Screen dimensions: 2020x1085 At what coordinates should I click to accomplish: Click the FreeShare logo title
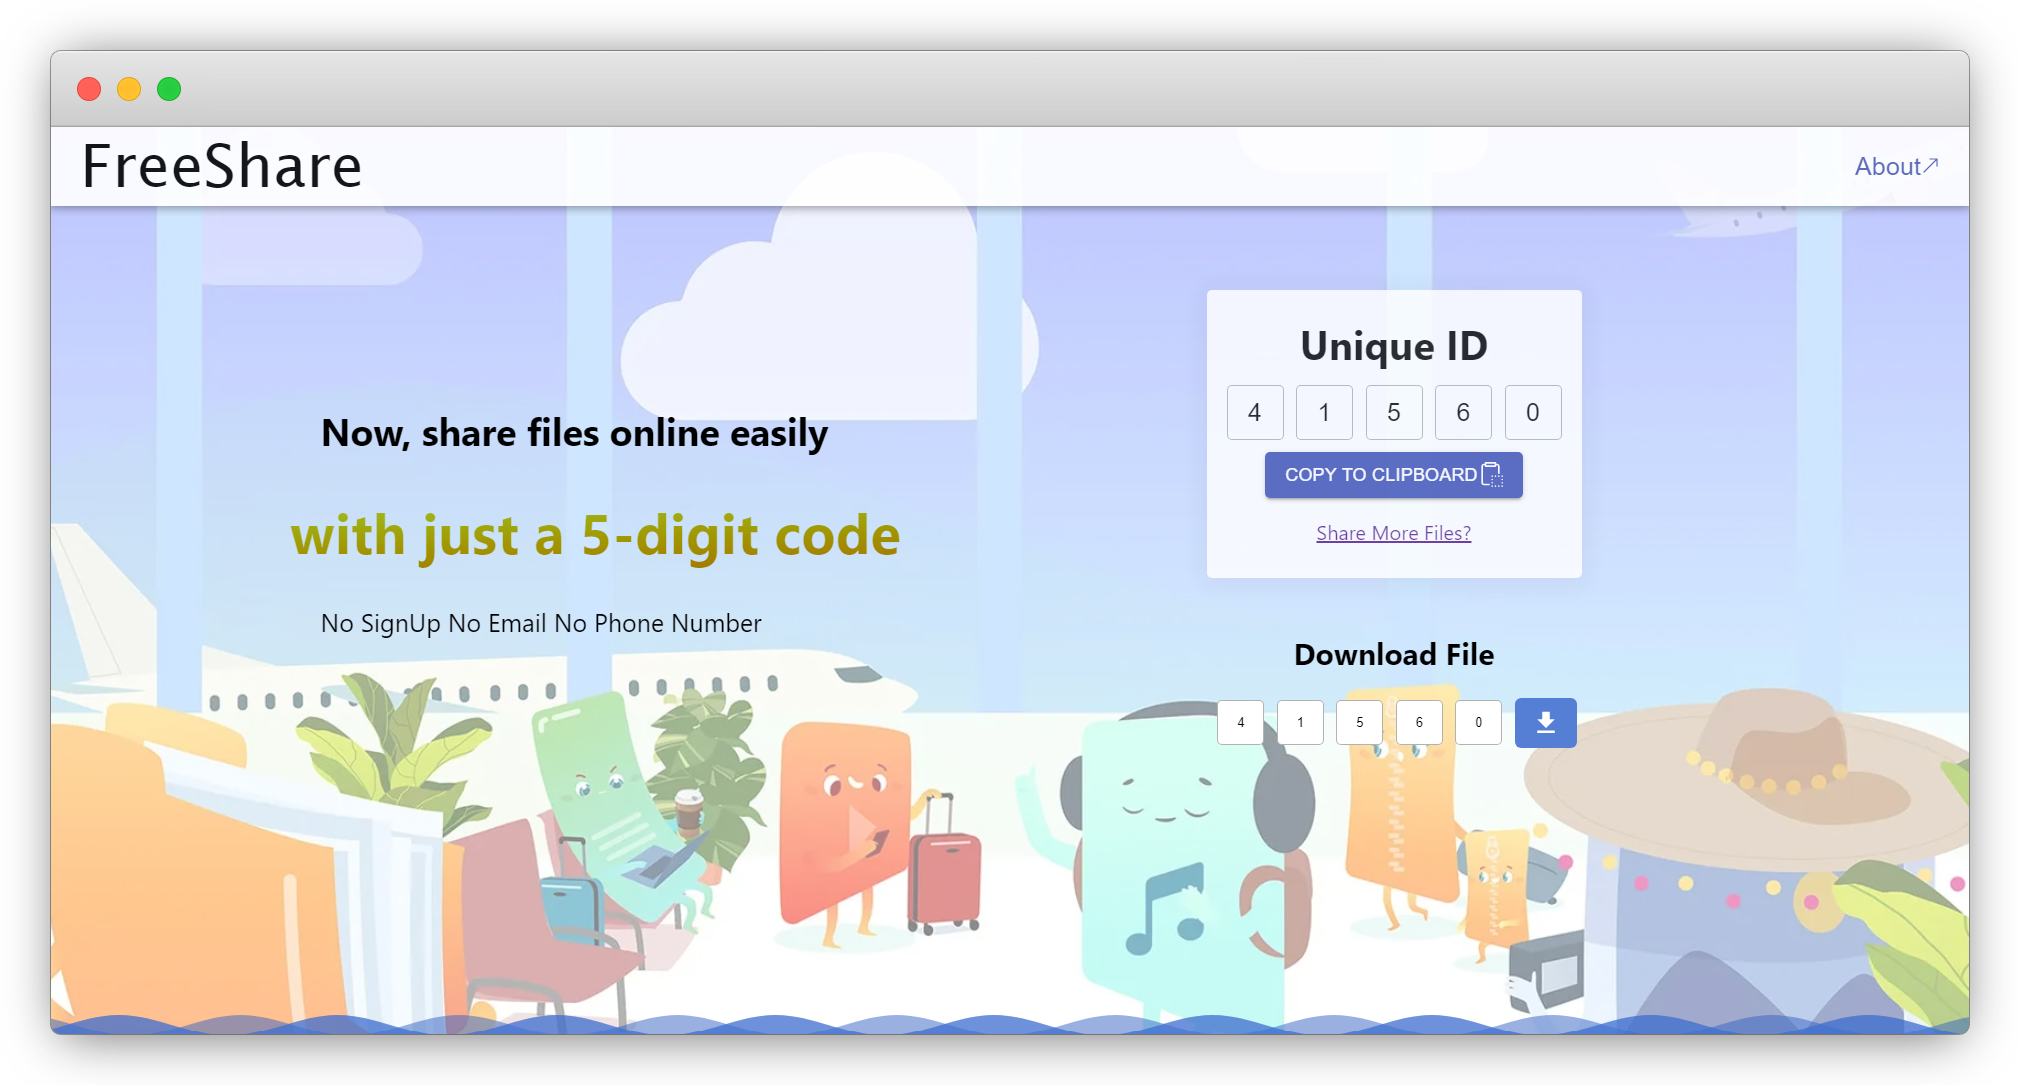[x=221, y=166]
